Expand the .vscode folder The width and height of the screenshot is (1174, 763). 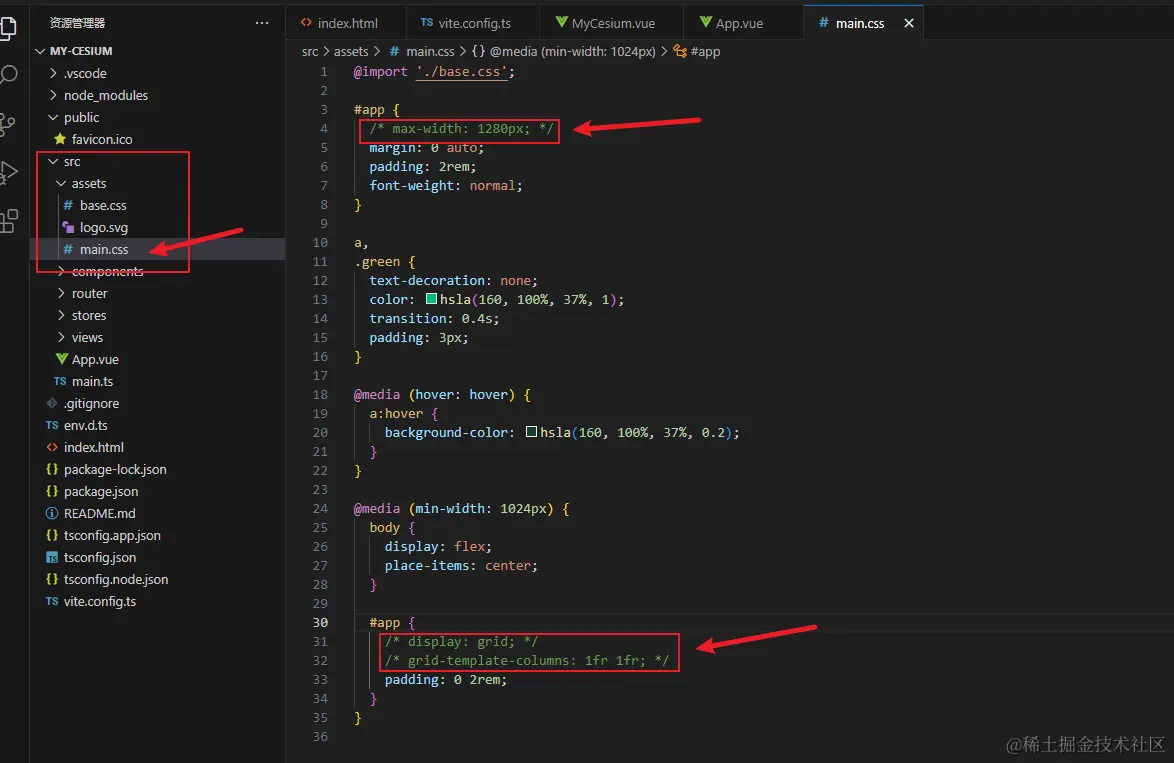[x=53, y=73]
